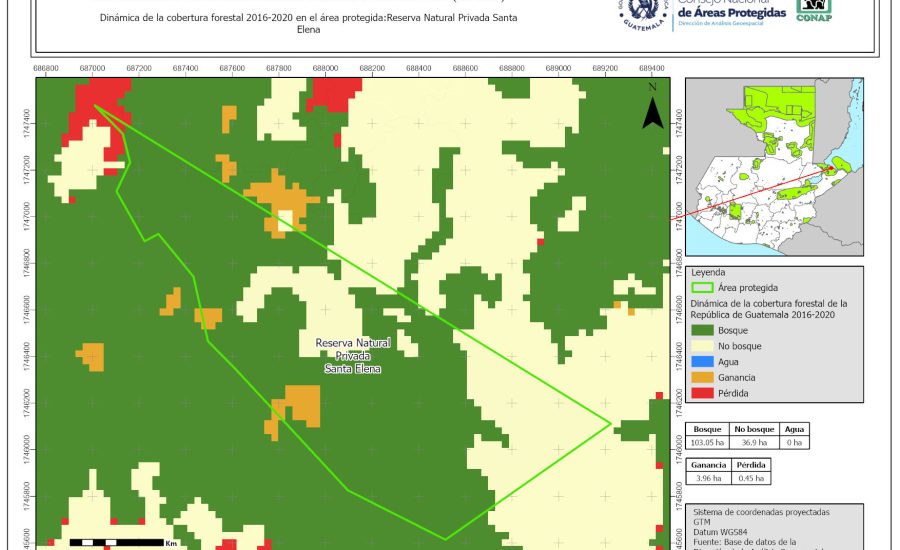Screen dimensions: 900x550
Task: Pick the orange Ganancia legend swatch
Action: [x=703, y=377]
